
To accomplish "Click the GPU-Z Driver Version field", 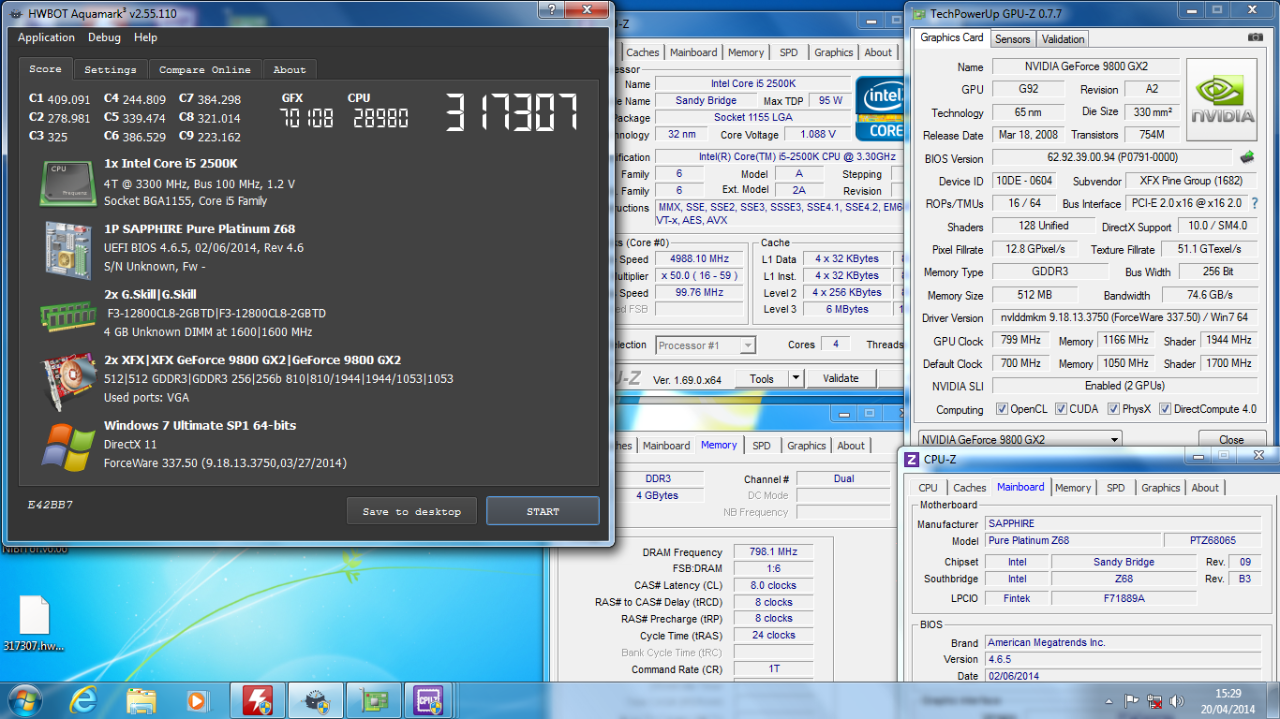I will (1125, 318).
